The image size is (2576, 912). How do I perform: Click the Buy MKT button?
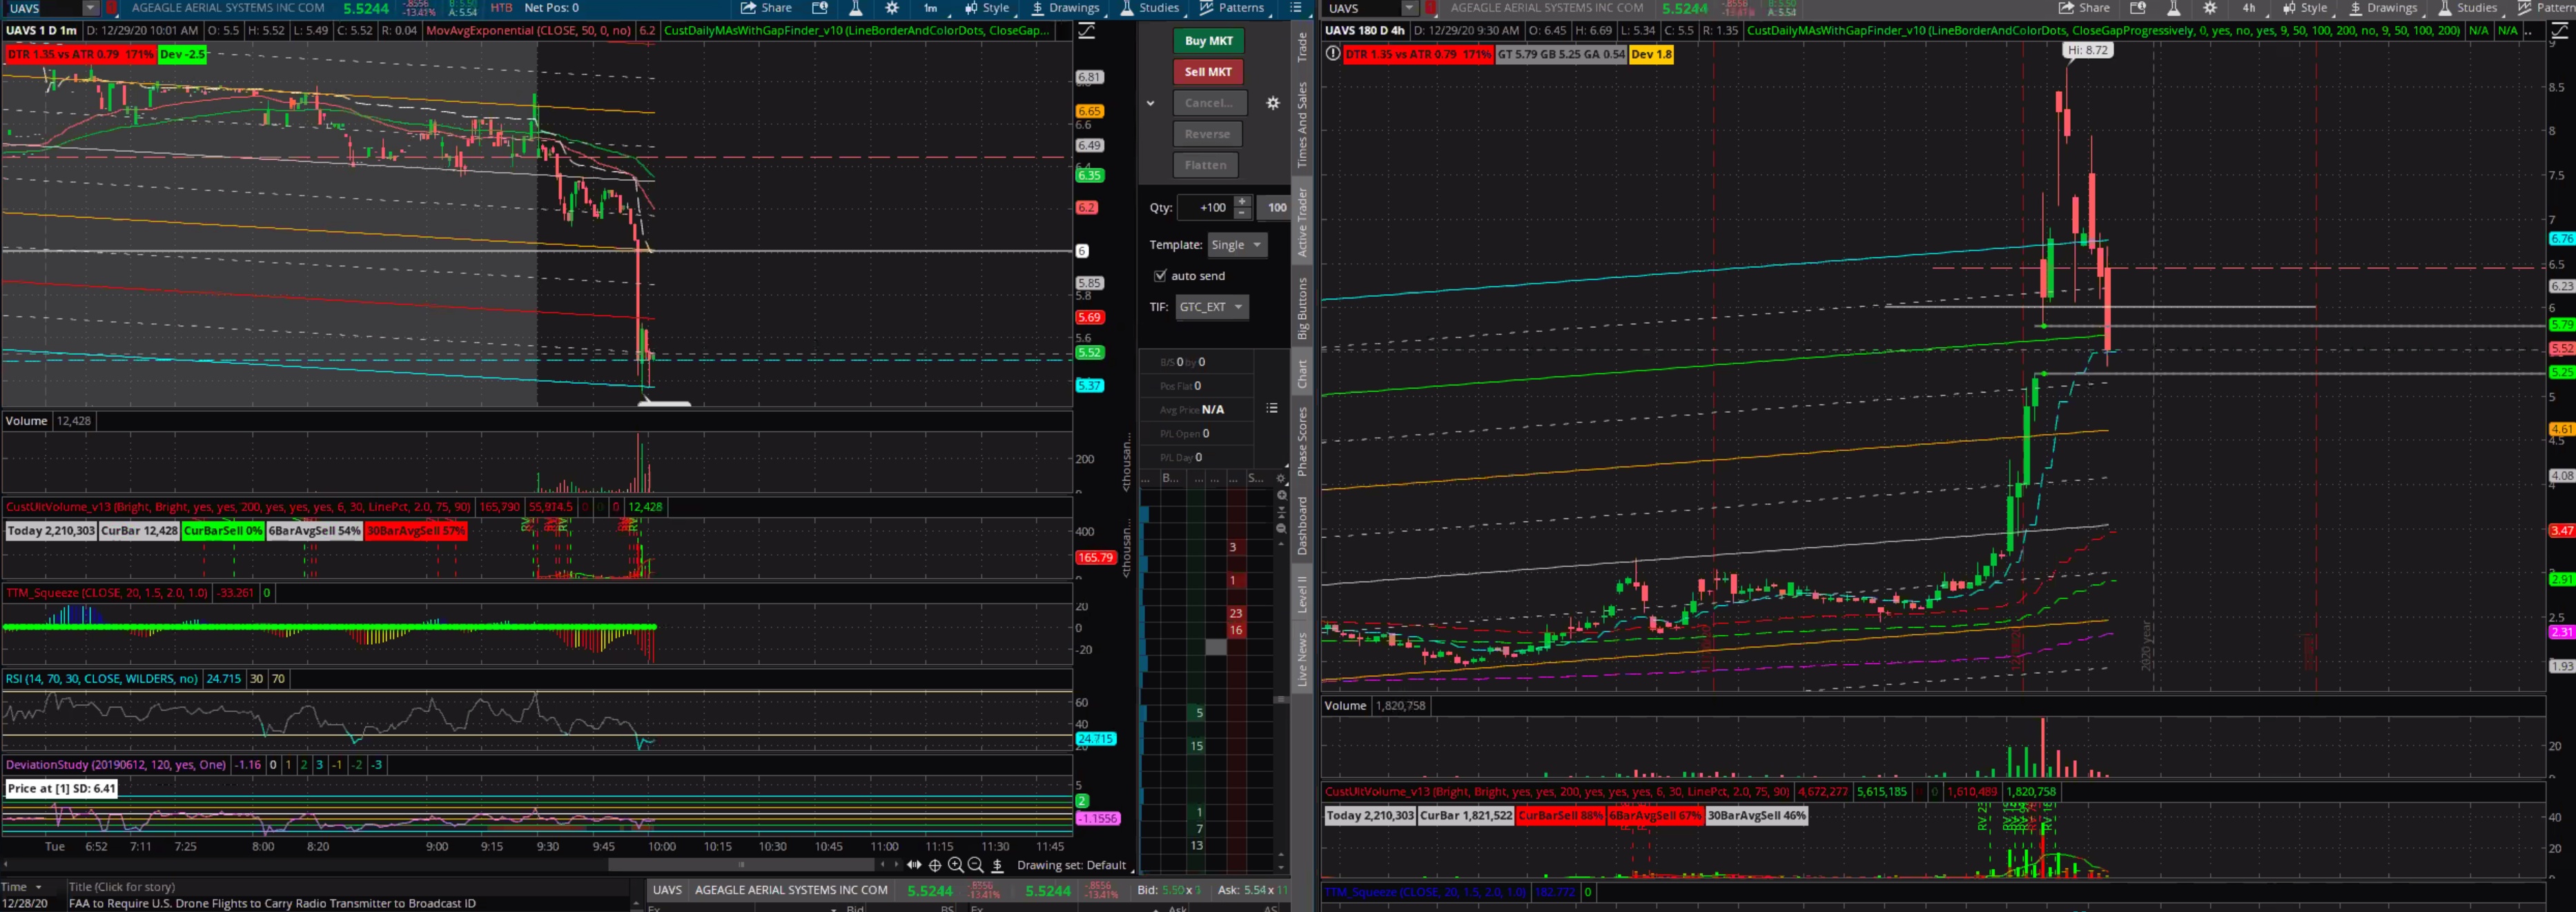click(1208, 41)
